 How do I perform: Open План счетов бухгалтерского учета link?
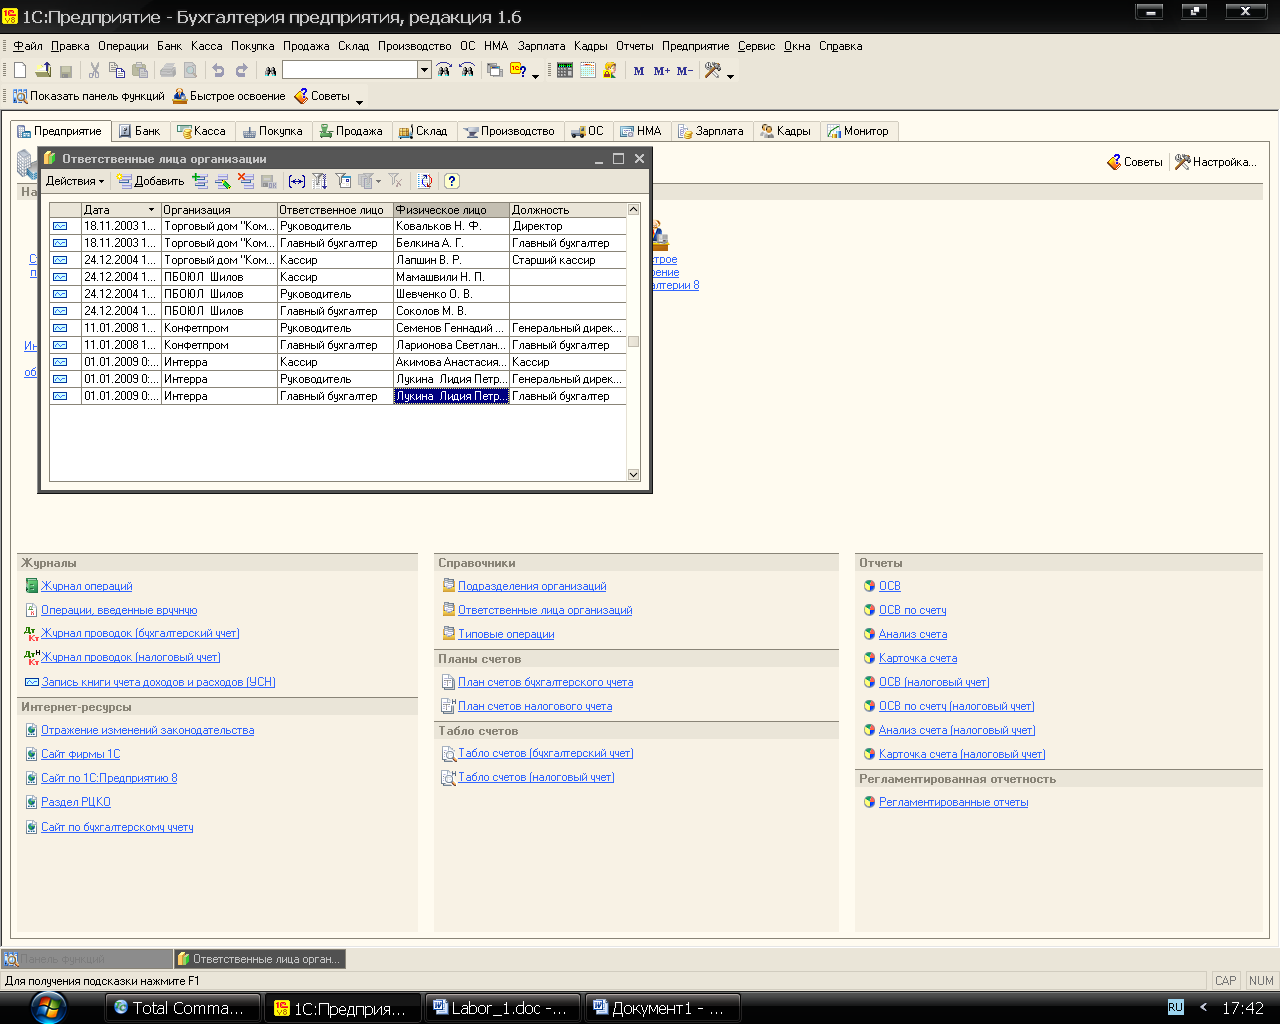[x=545, y=682]
